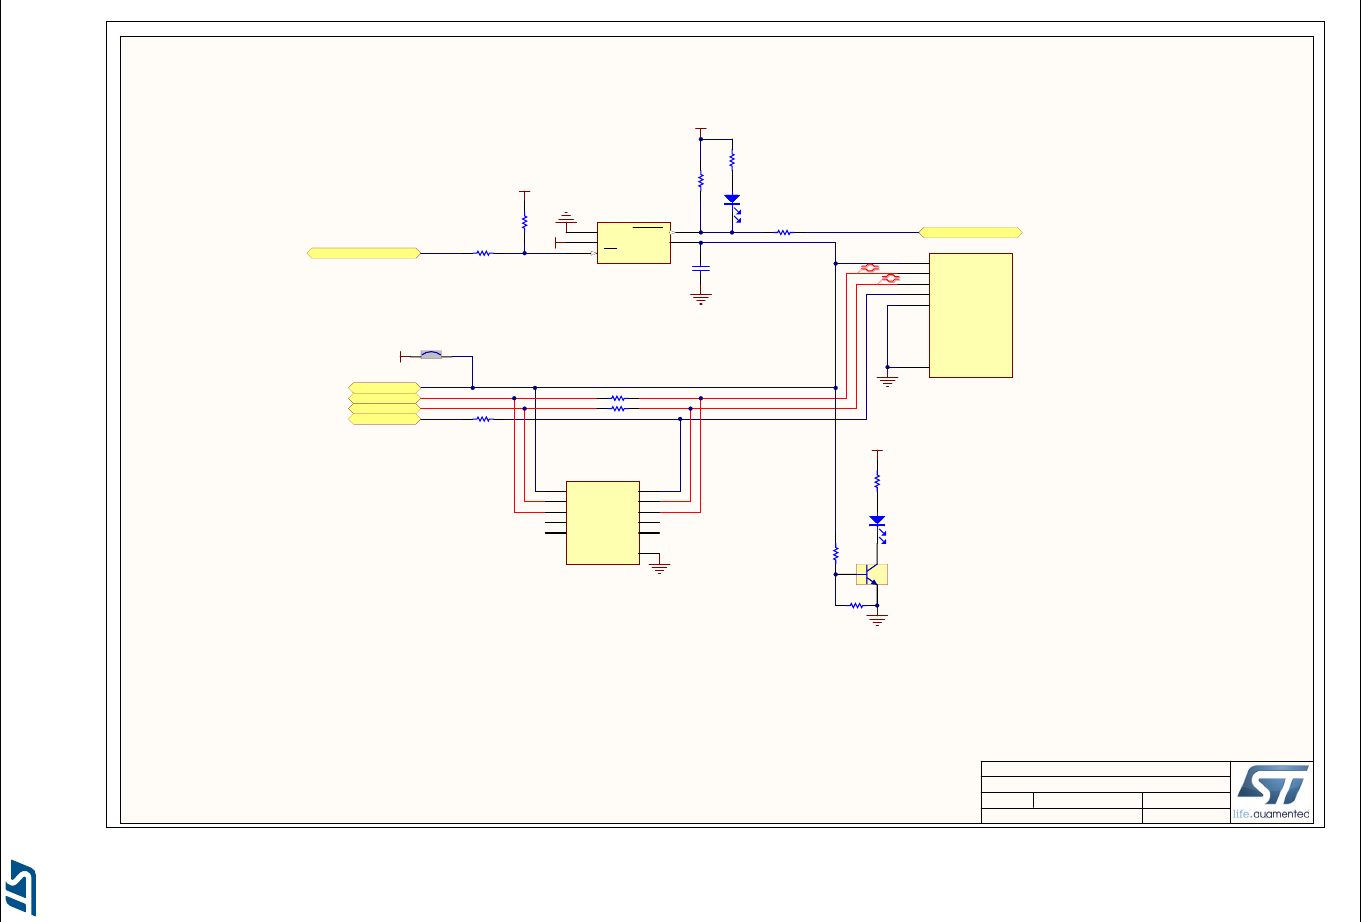This screenshot has width=1361, height=922.
Task: Select the transistor symbol in the yellow box
Action: (872, 575)
